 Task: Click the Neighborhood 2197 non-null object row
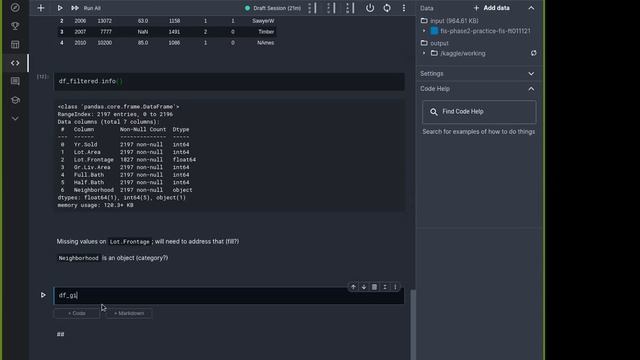(x=126, y=190)
